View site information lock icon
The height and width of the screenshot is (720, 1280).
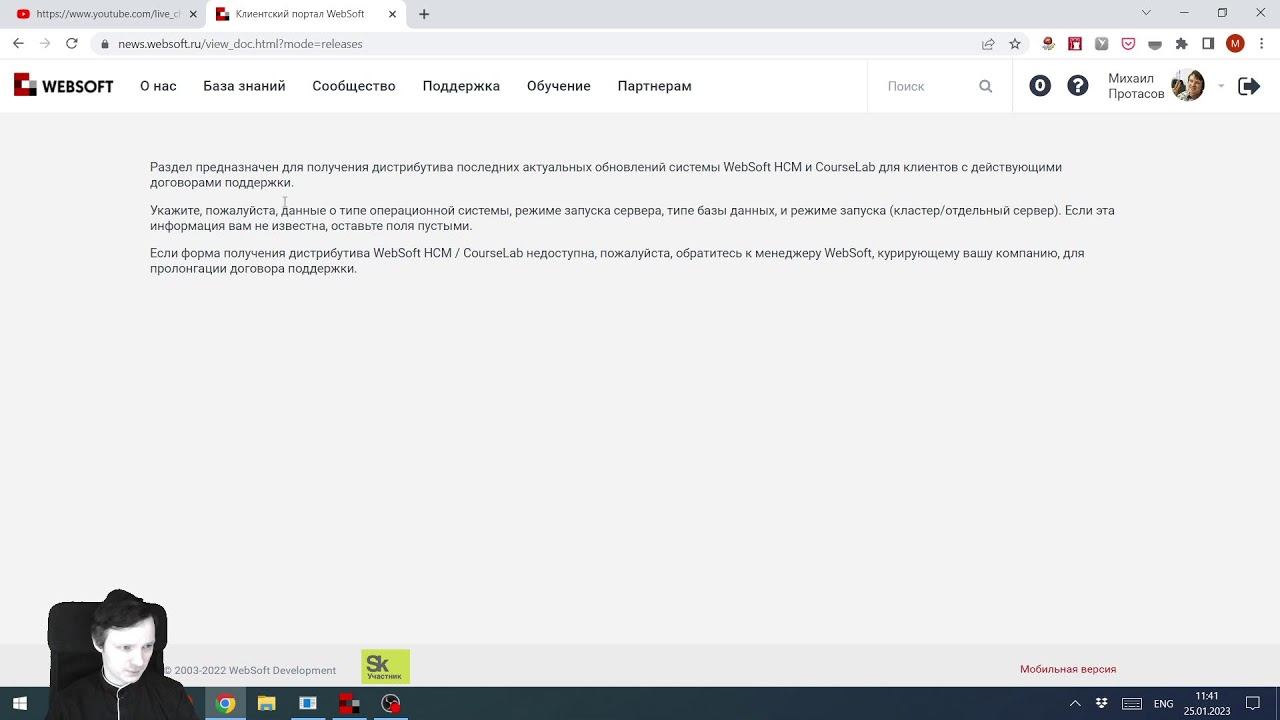point(104,44)
